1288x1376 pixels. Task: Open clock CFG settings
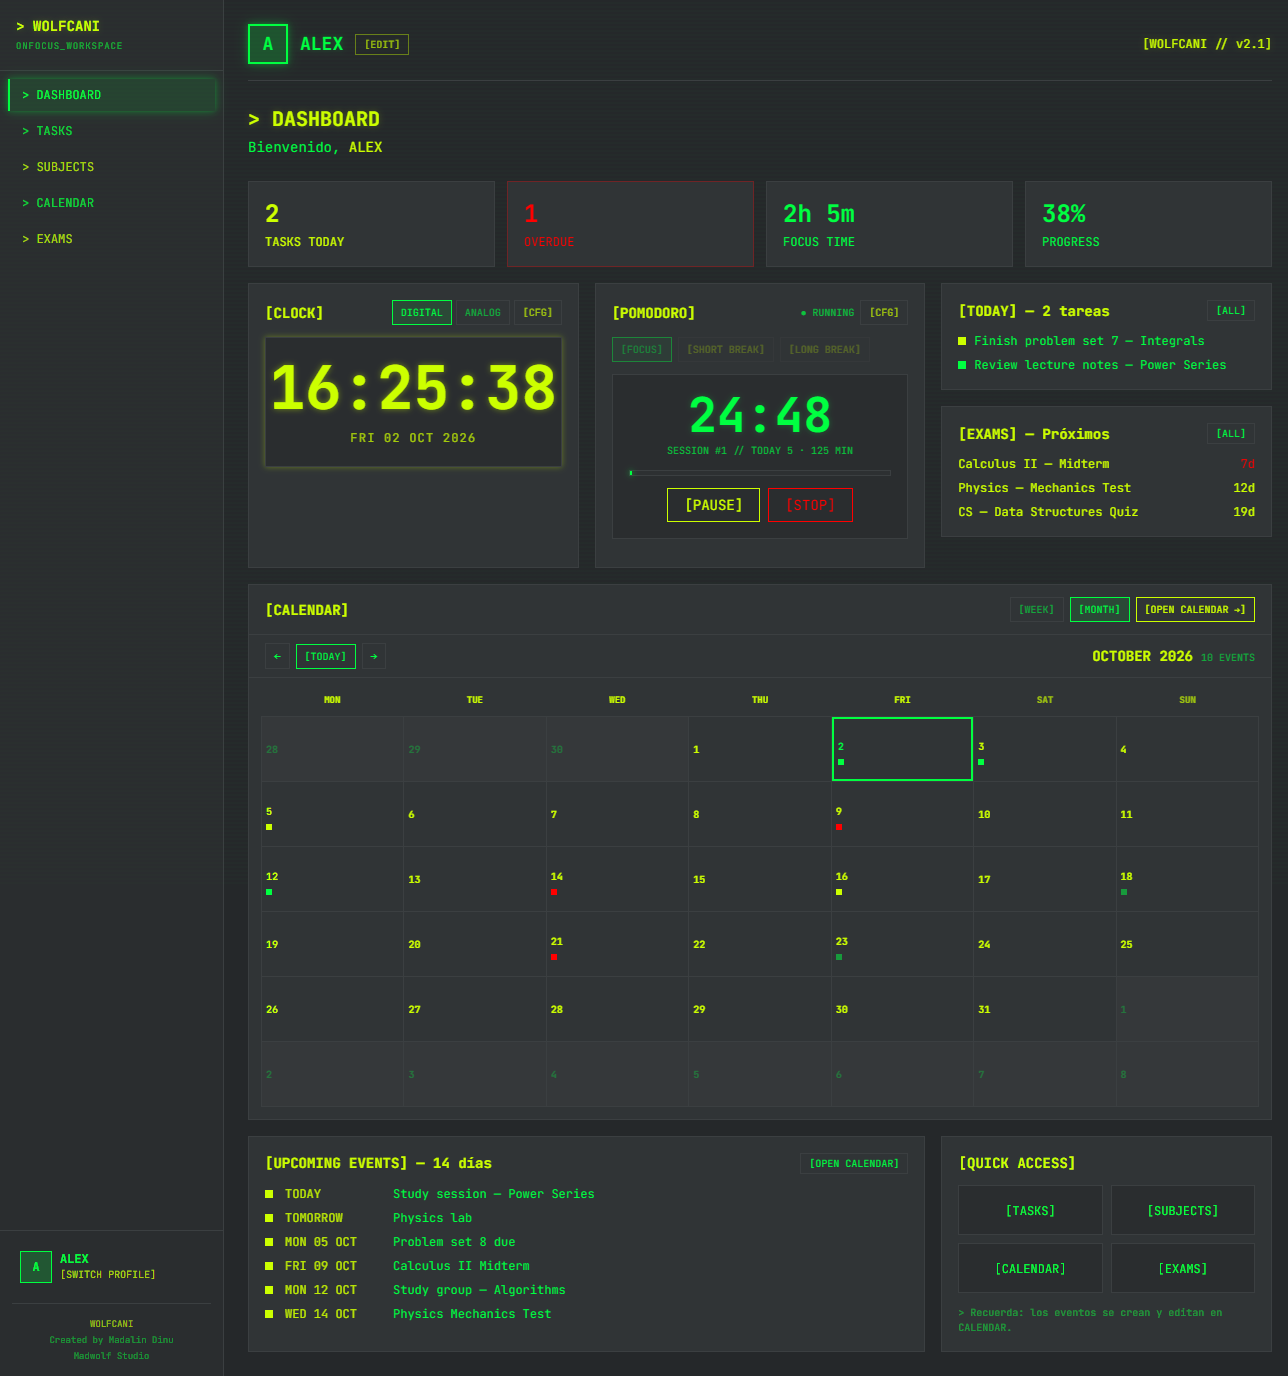pyautogui.click(x=538, y=313)
